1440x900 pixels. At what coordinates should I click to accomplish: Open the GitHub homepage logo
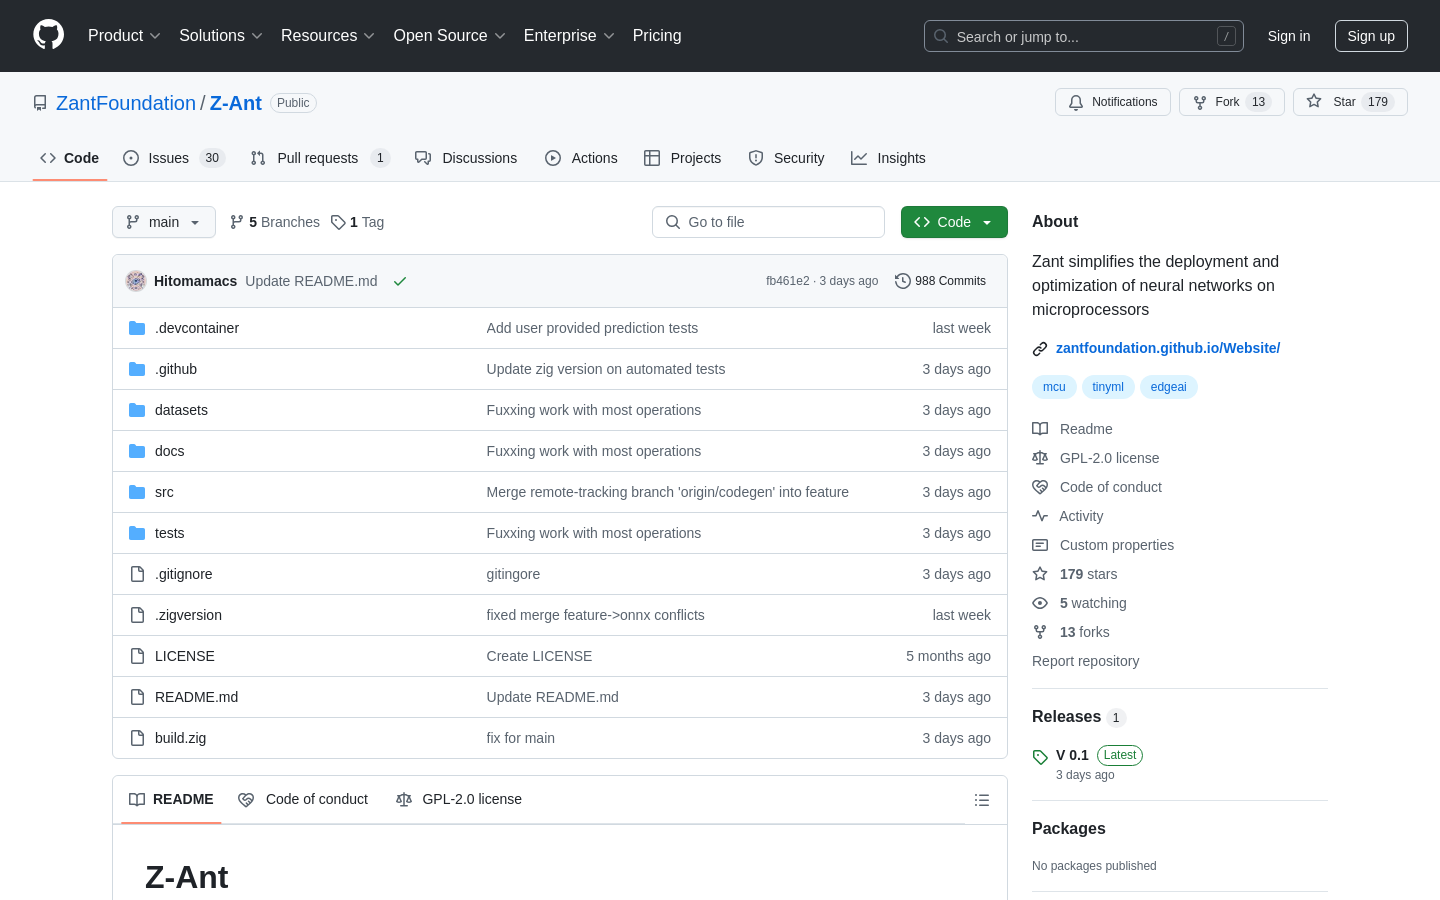coord(48,35)
